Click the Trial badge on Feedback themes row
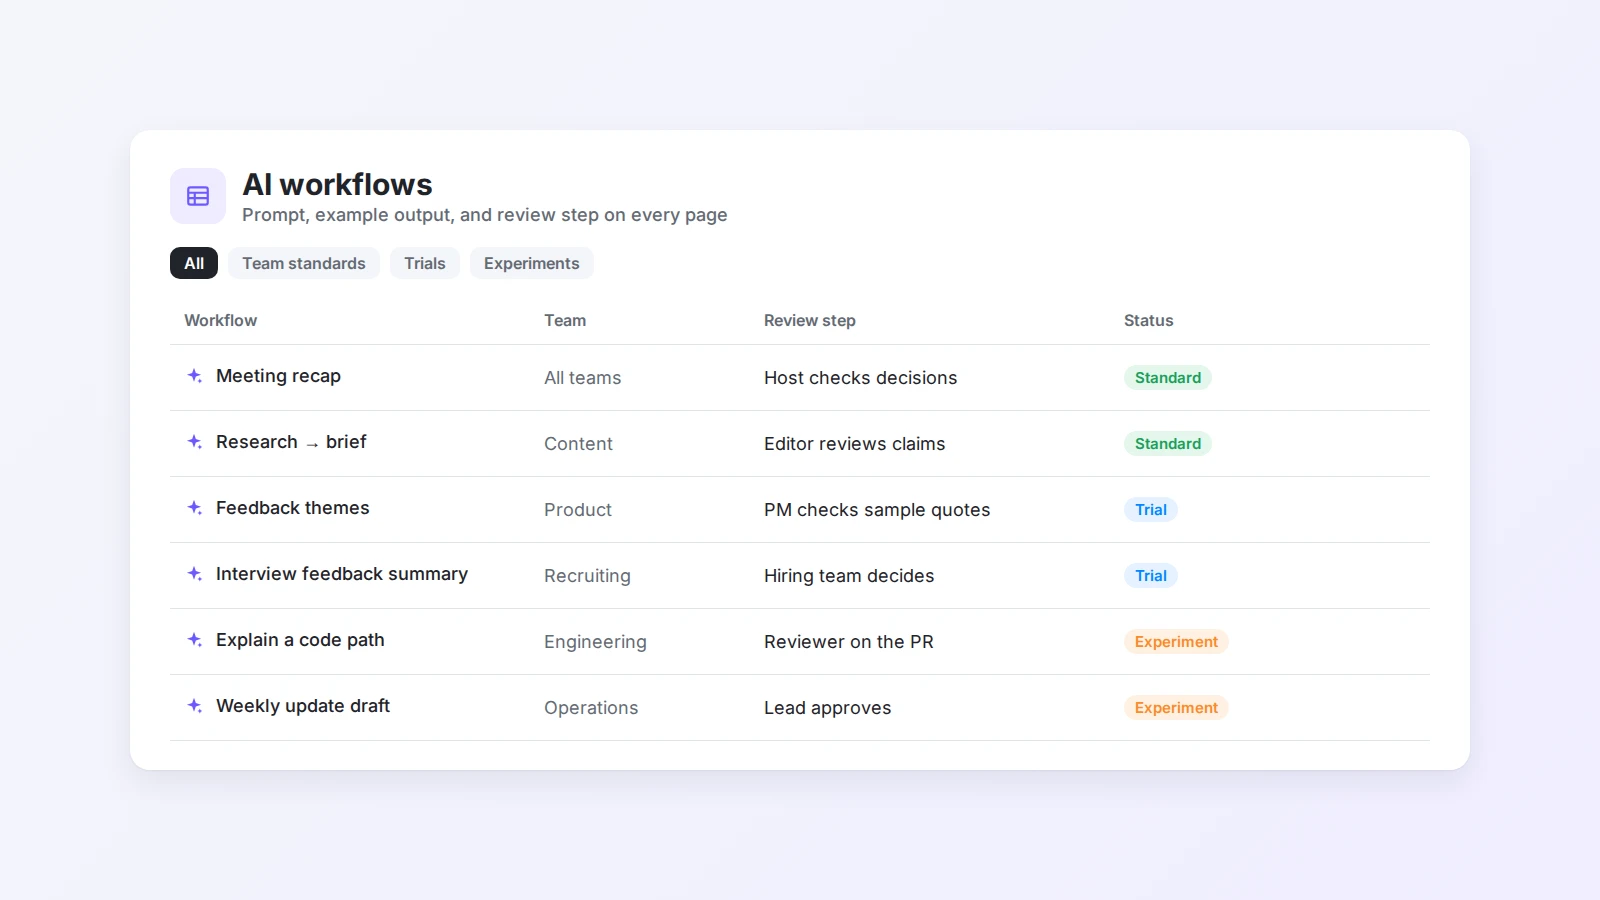Viewport: 1600px width, 900px height. click(1151, 510)
